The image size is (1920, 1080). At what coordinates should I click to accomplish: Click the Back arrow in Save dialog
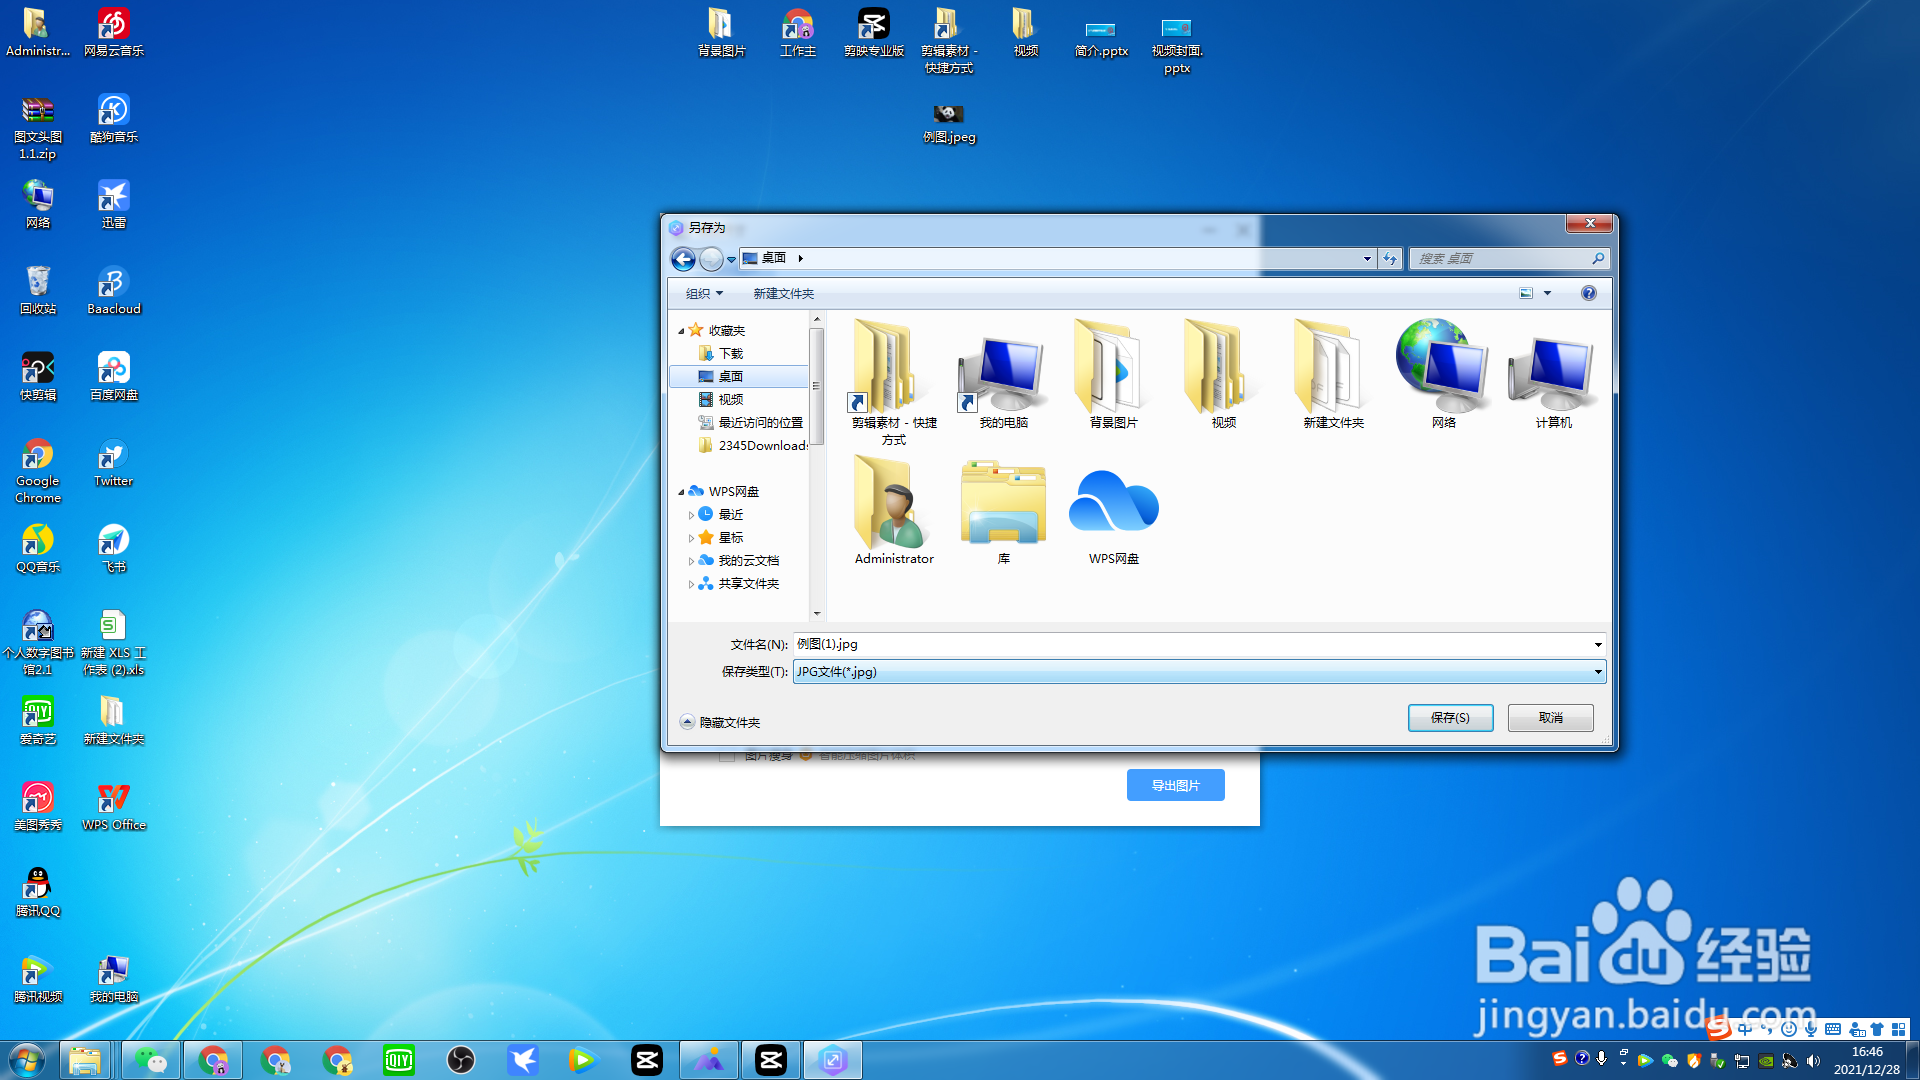pos(683,259)
